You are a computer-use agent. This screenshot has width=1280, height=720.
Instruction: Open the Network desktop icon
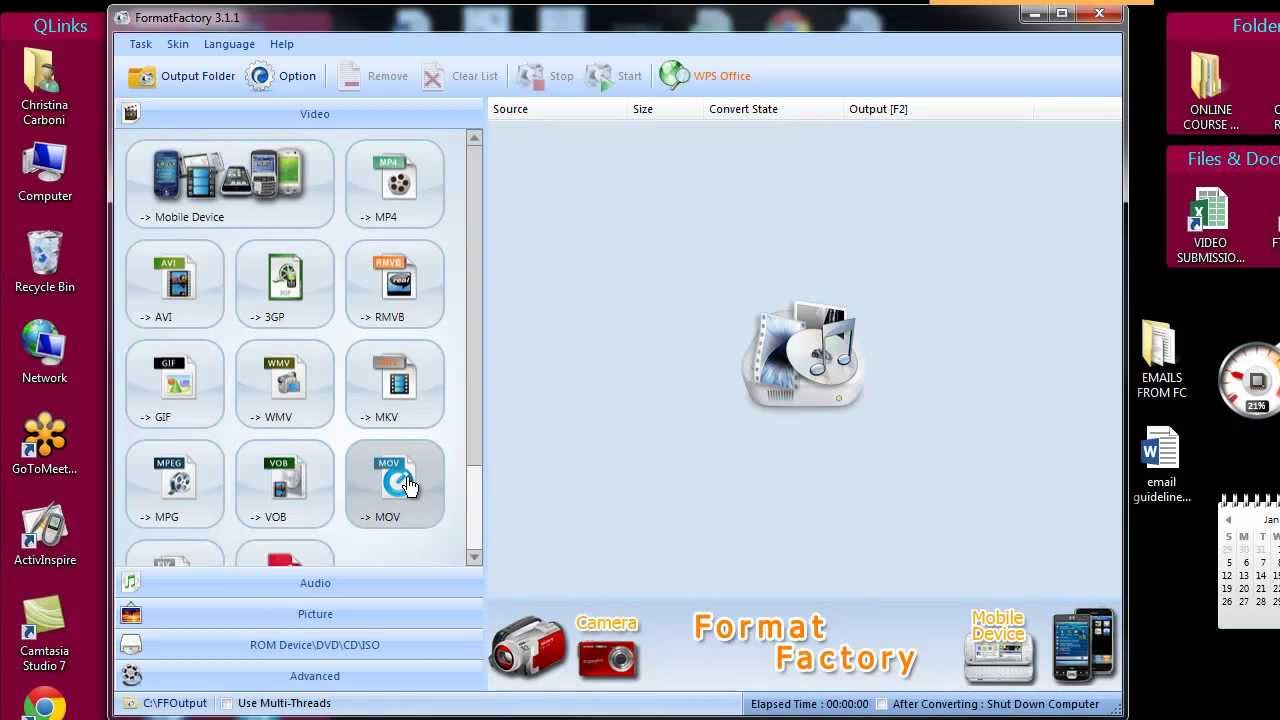pyautogui.click(x=45, y=352)
